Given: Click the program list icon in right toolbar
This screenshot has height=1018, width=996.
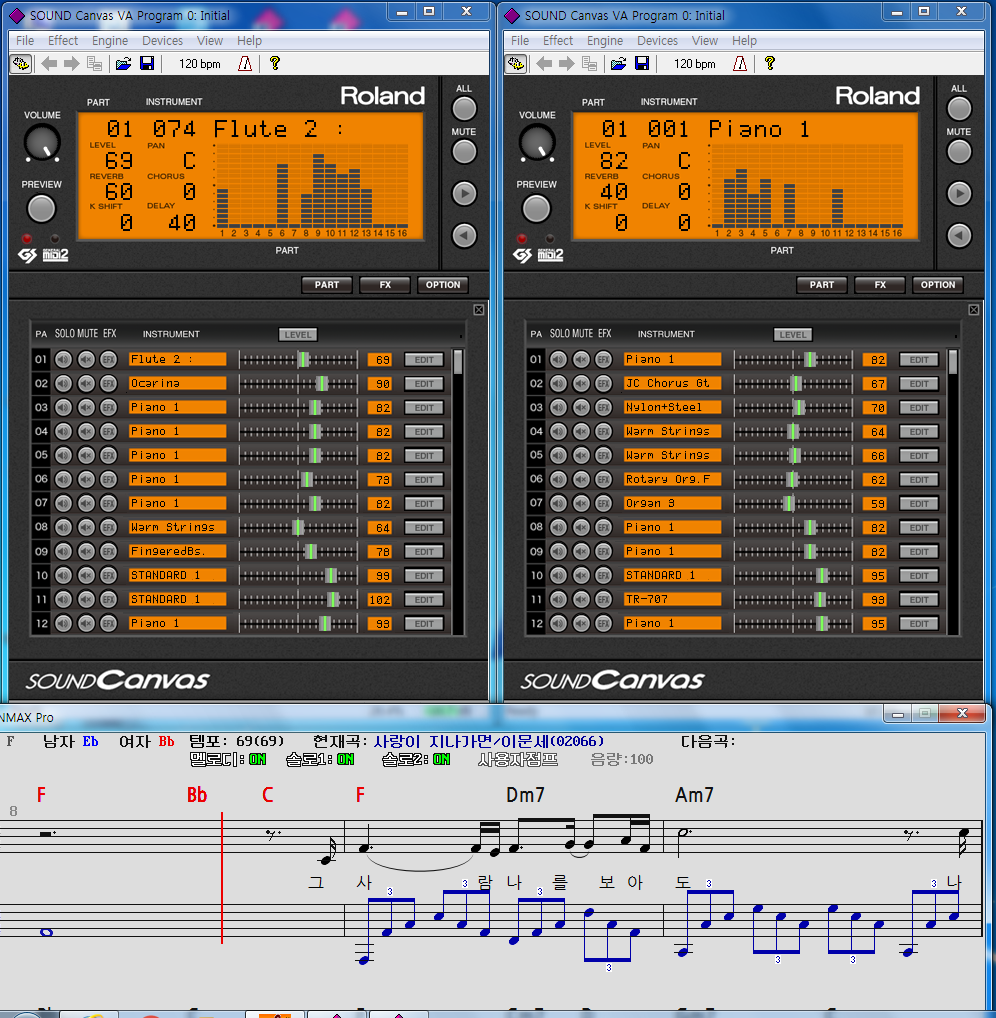Looking at the screenshot, I should (590, 64).
